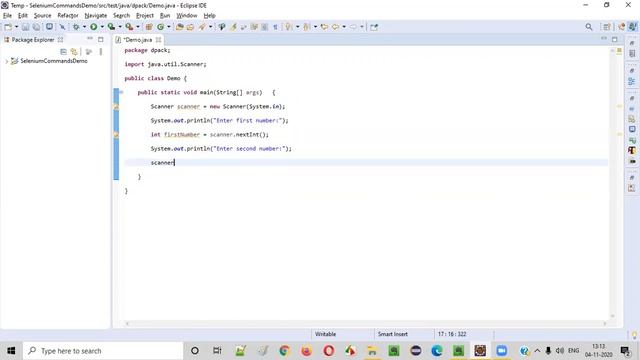Open Chrome from the taskbar
Screen dimensions: 640x360
point(284,351)
